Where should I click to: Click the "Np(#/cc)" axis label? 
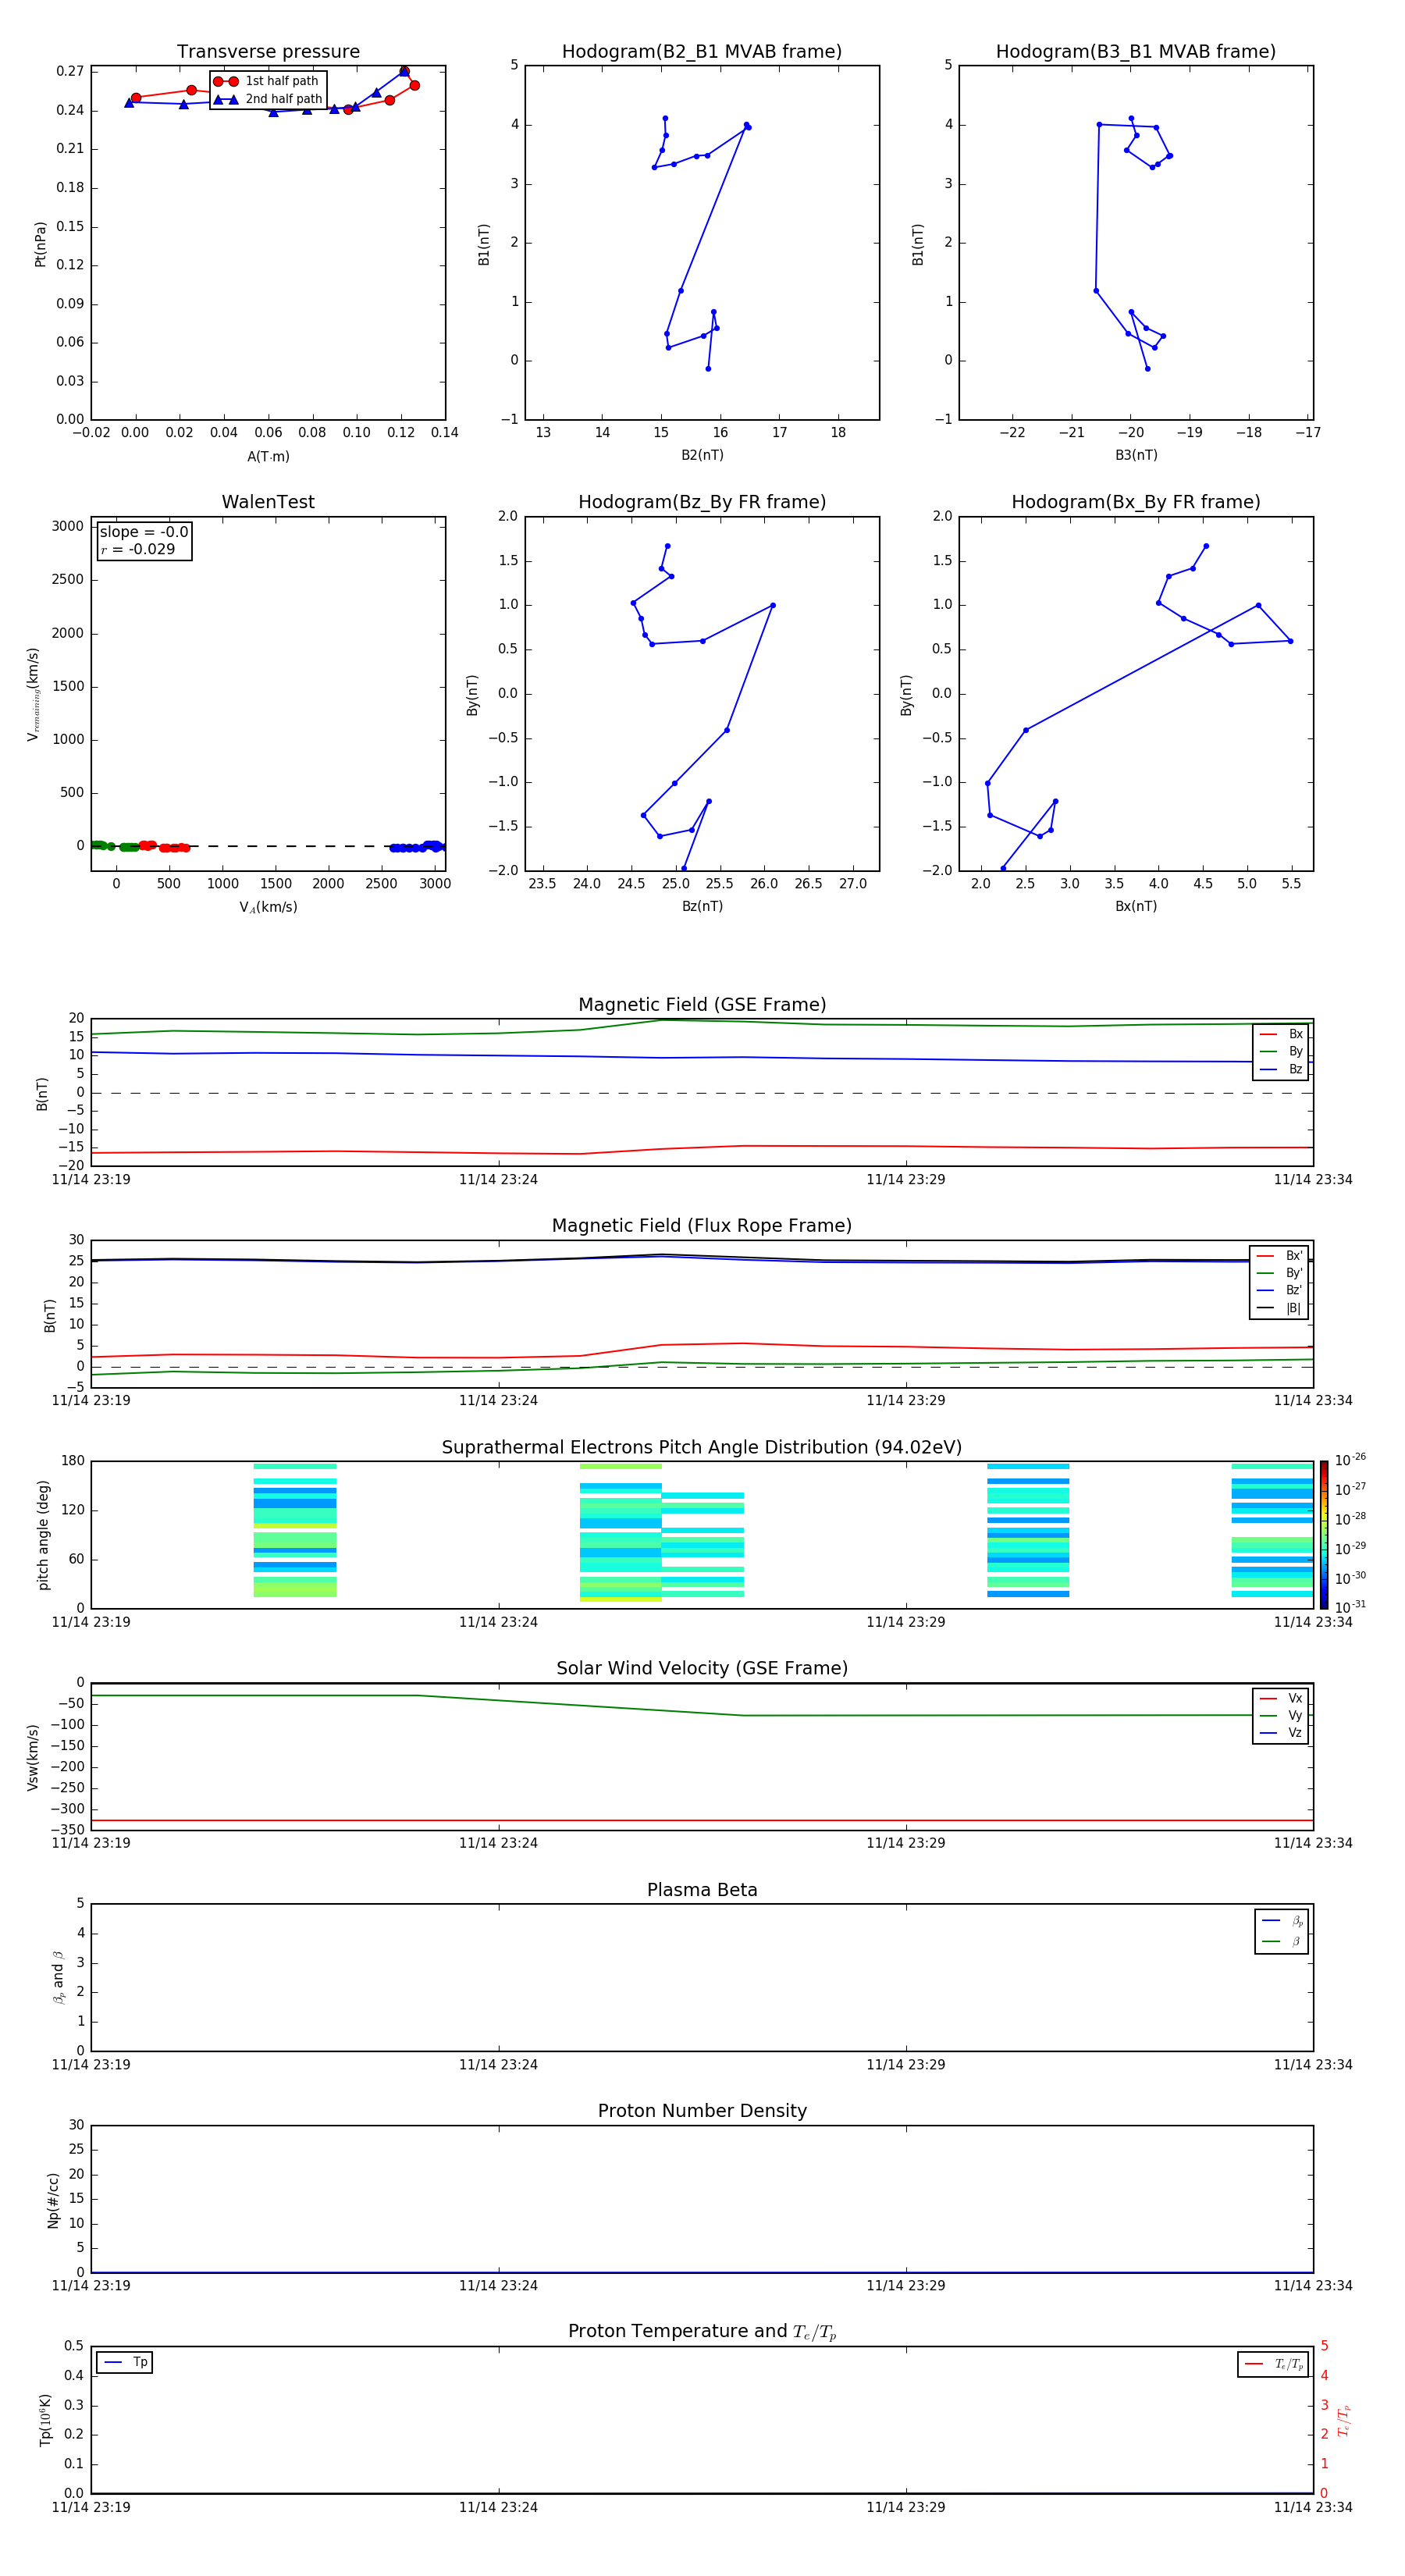click(53, 2200)
